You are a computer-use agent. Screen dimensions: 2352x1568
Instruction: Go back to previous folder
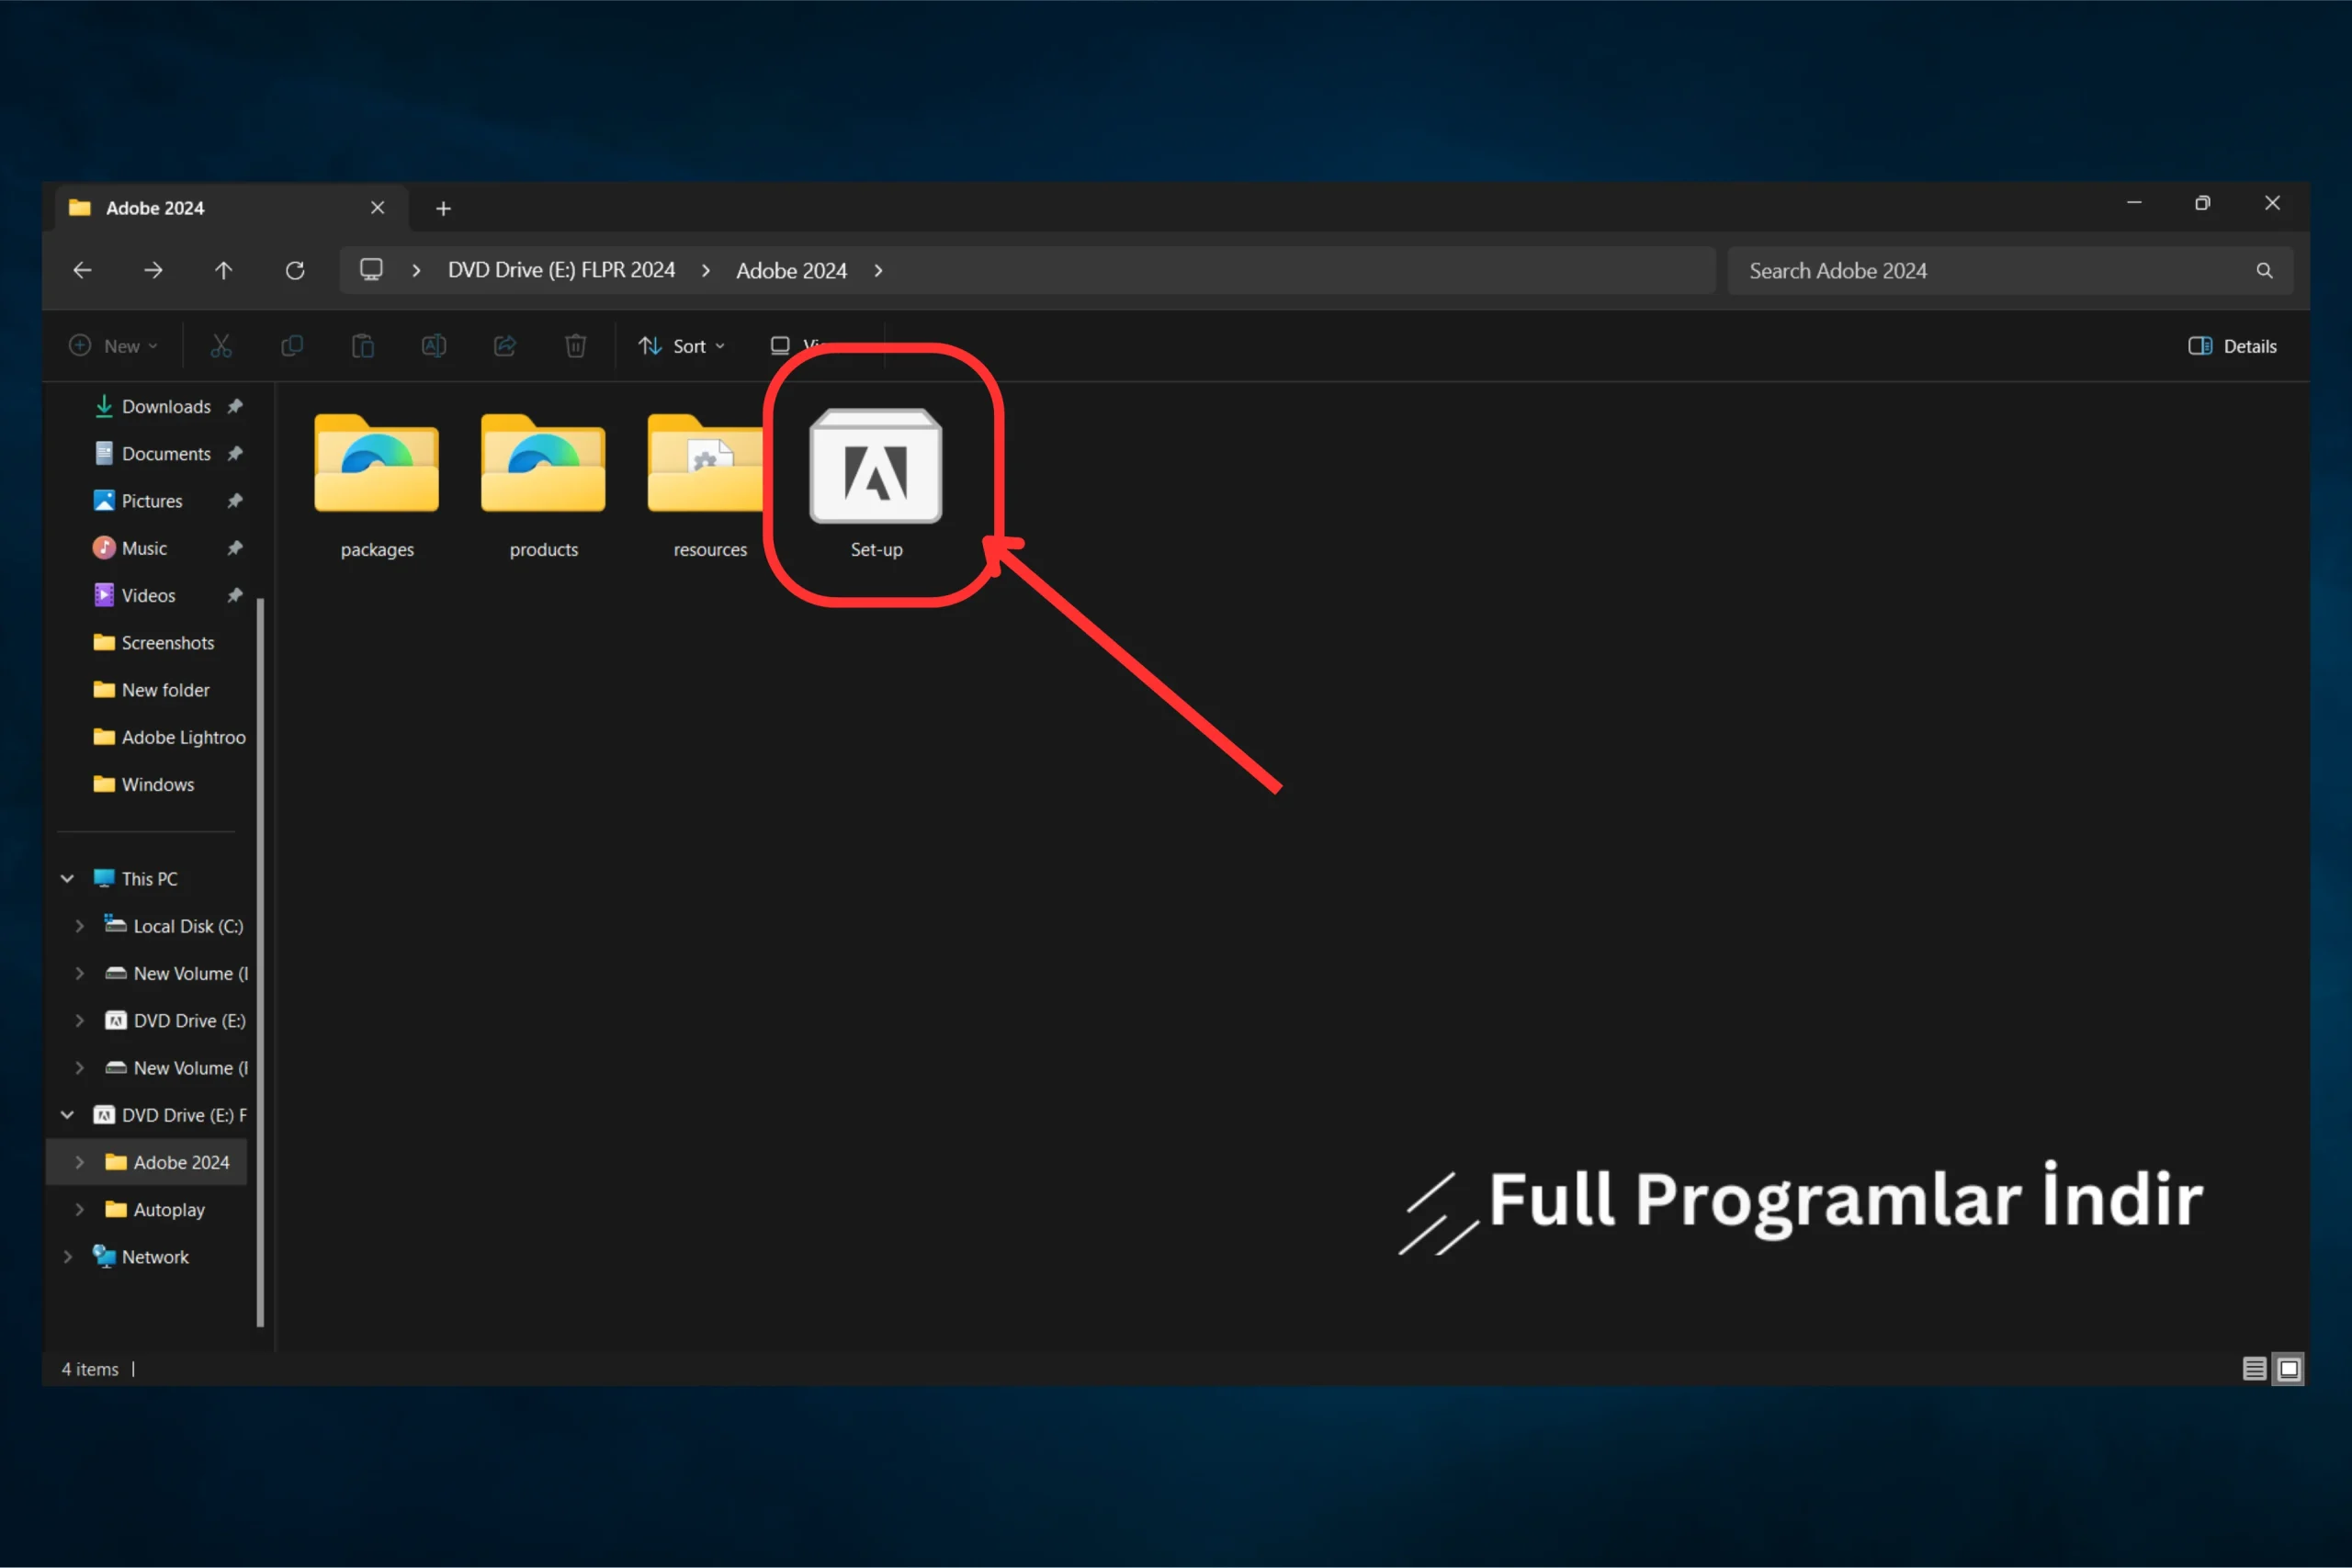click(x=82, y=270)
